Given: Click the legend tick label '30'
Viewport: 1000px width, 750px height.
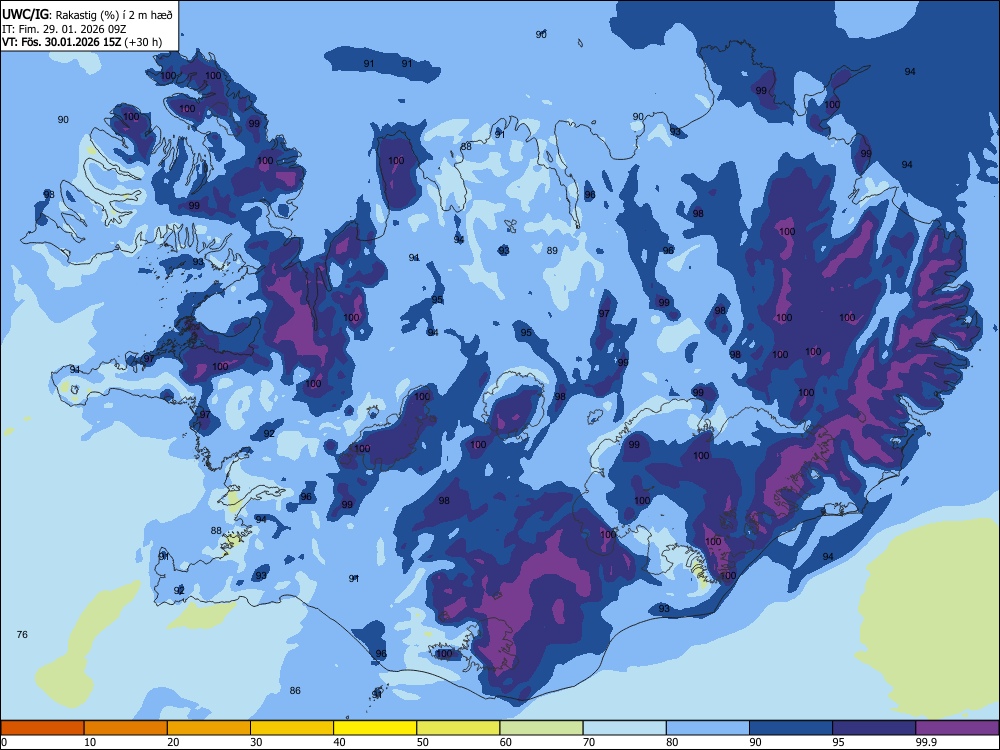Looking at the screenshot, I should 256,742.
